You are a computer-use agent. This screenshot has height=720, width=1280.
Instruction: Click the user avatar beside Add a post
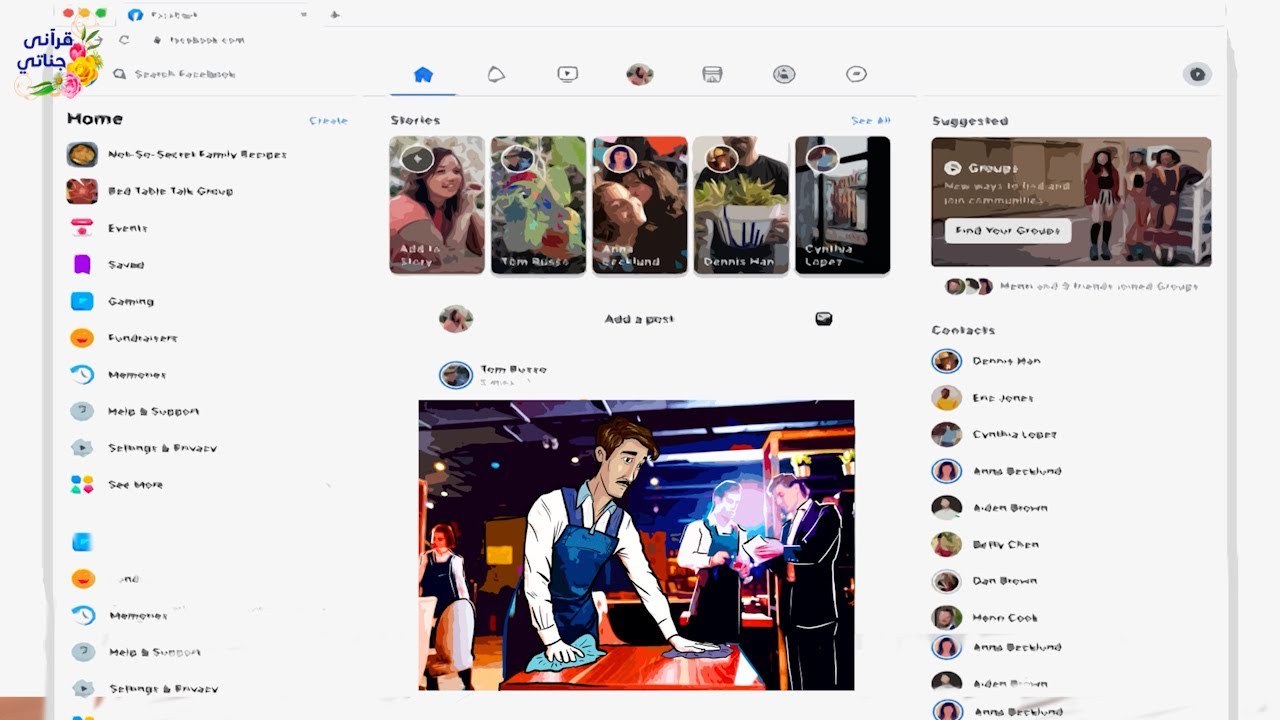point(456,319)
